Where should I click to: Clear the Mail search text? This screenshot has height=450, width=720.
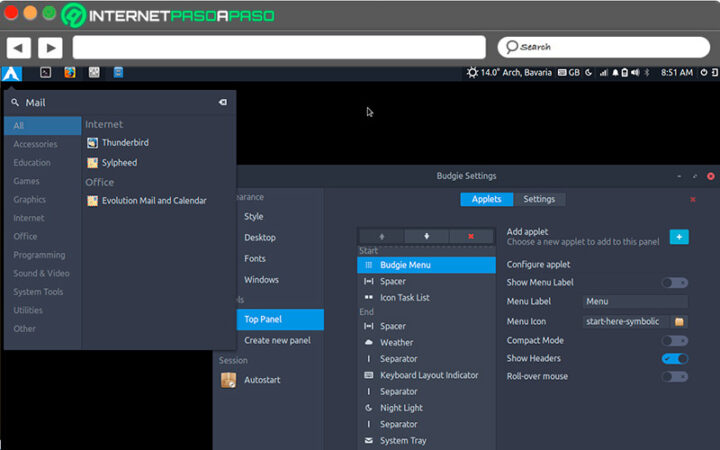[x=222, y=102]
